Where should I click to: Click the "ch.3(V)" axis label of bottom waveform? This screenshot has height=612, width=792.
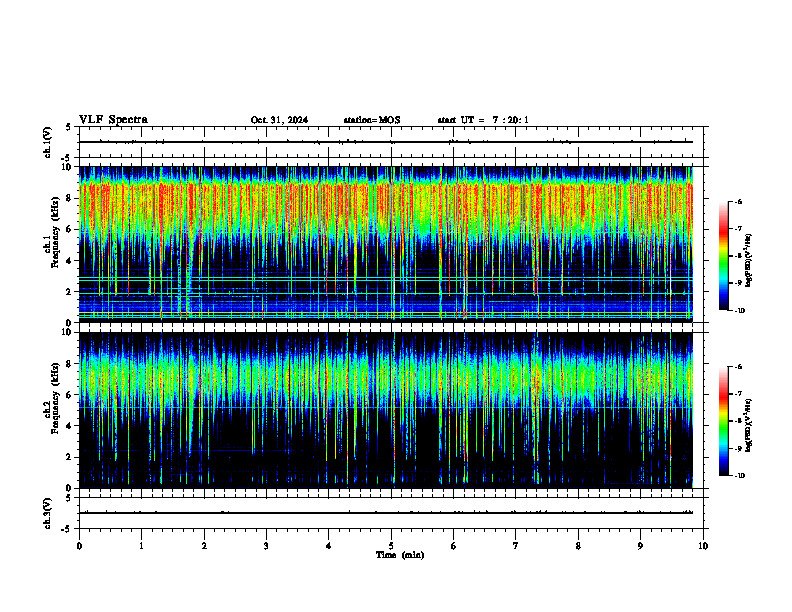48,514
